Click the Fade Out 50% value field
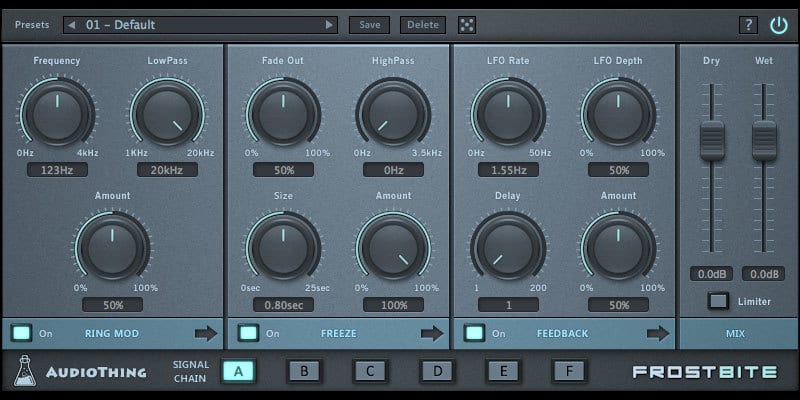This screenshot has width=800, height=400. (283, 170)
